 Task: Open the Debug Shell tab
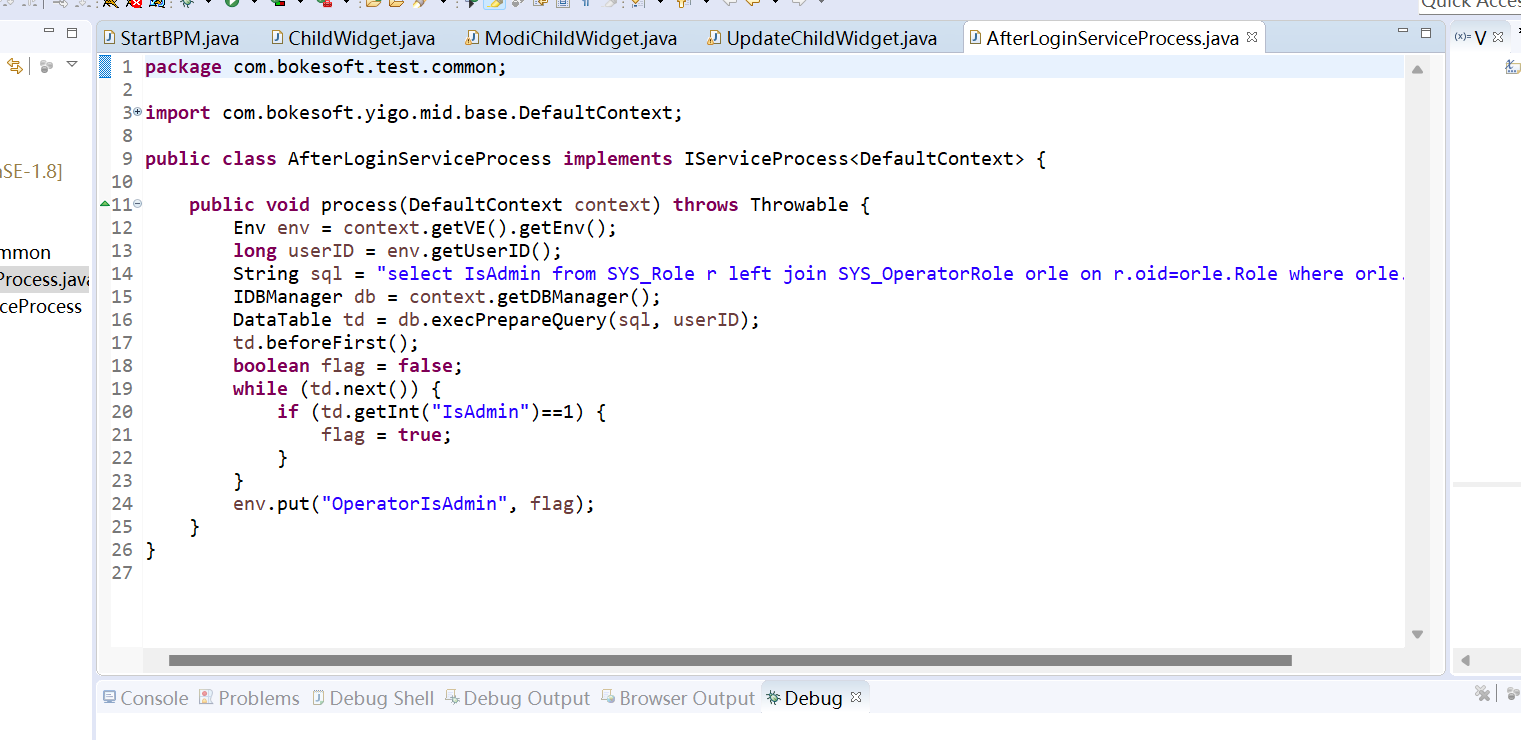(372, 698)
